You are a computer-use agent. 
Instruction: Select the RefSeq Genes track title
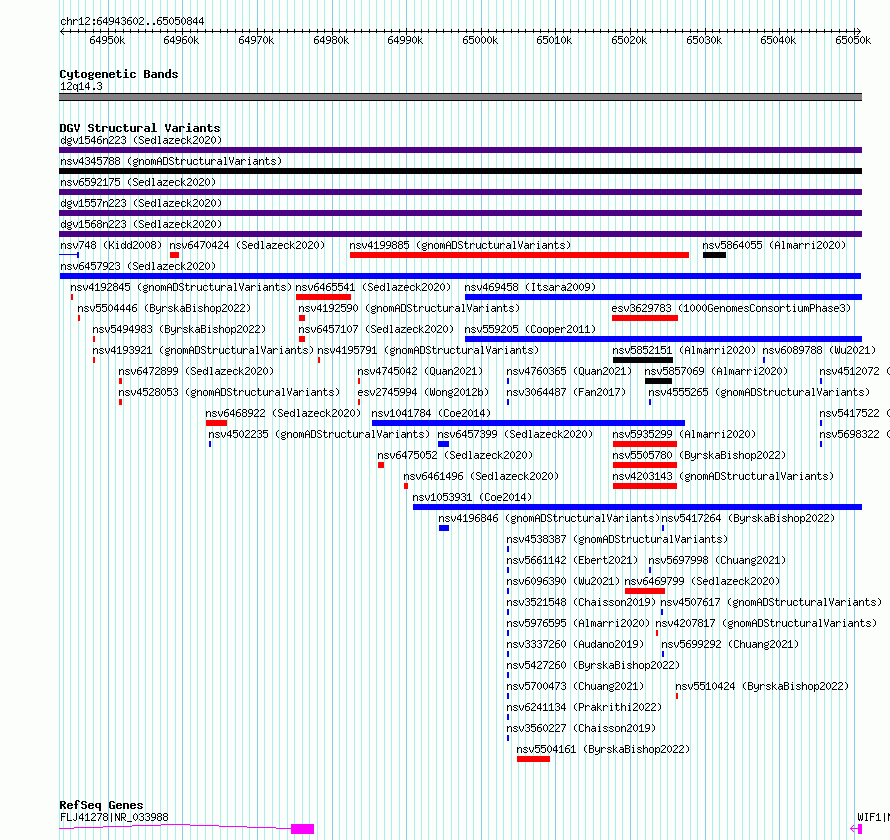101,805
